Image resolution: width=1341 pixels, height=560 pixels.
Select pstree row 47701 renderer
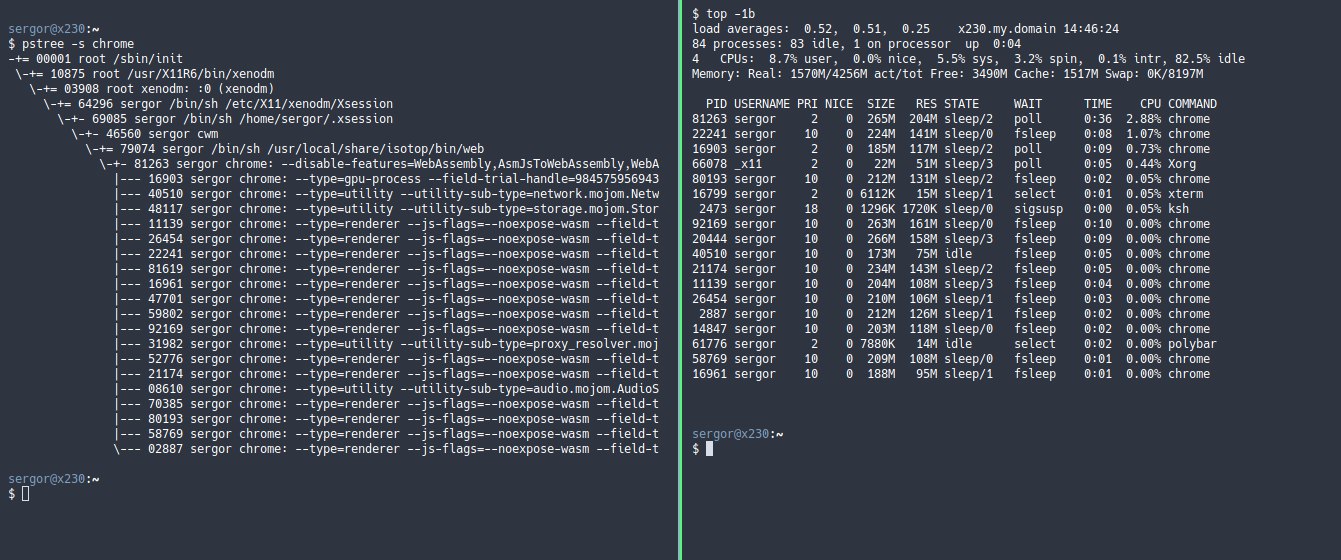pos(385,299)
